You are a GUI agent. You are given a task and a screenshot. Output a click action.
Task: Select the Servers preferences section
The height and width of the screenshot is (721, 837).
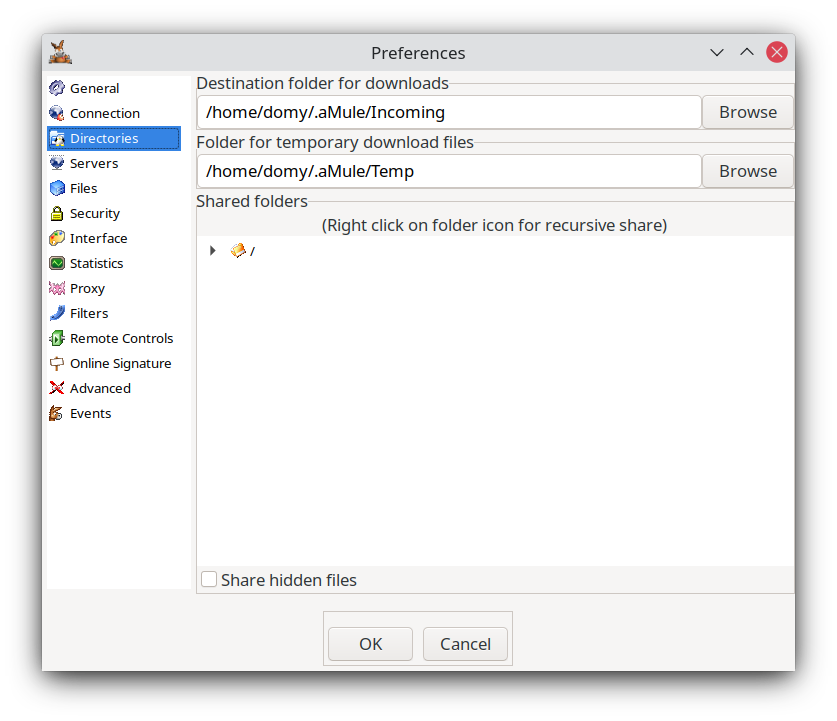[x=94, y=163]
